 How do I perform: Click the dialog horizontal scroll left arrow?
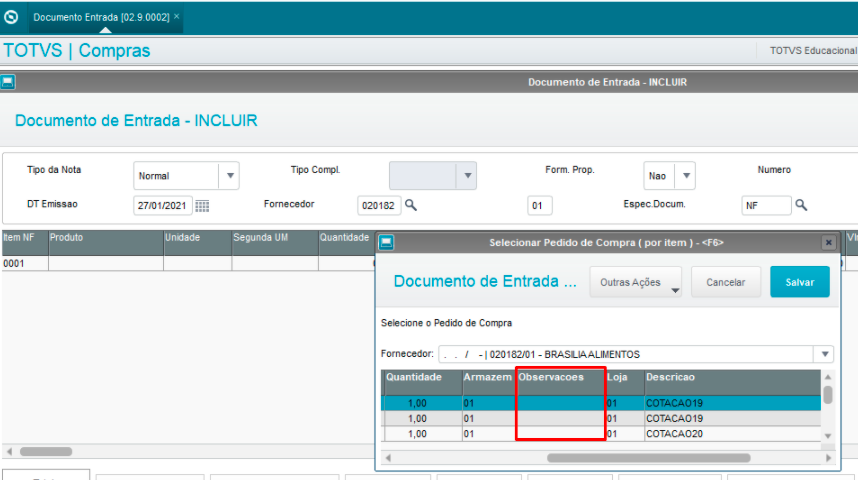[388, 458]
